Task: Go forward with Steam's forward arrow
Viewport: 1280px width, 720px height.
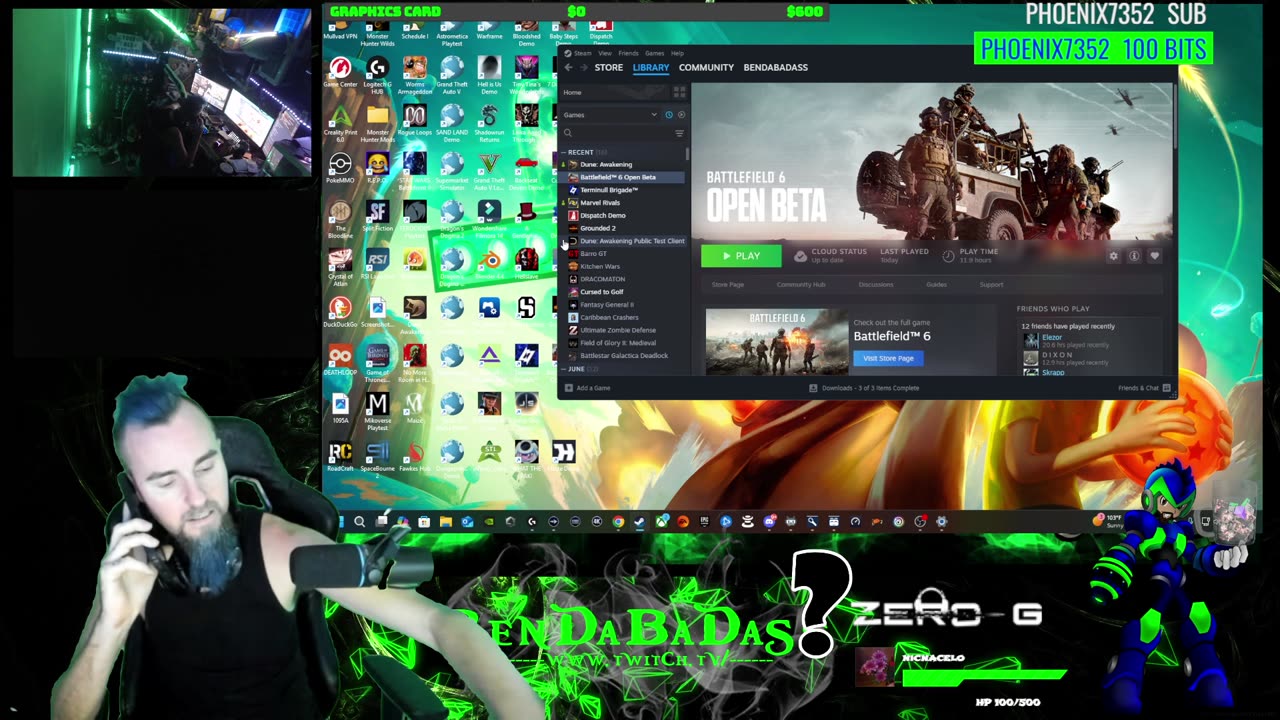Action: tap(583, 68)
